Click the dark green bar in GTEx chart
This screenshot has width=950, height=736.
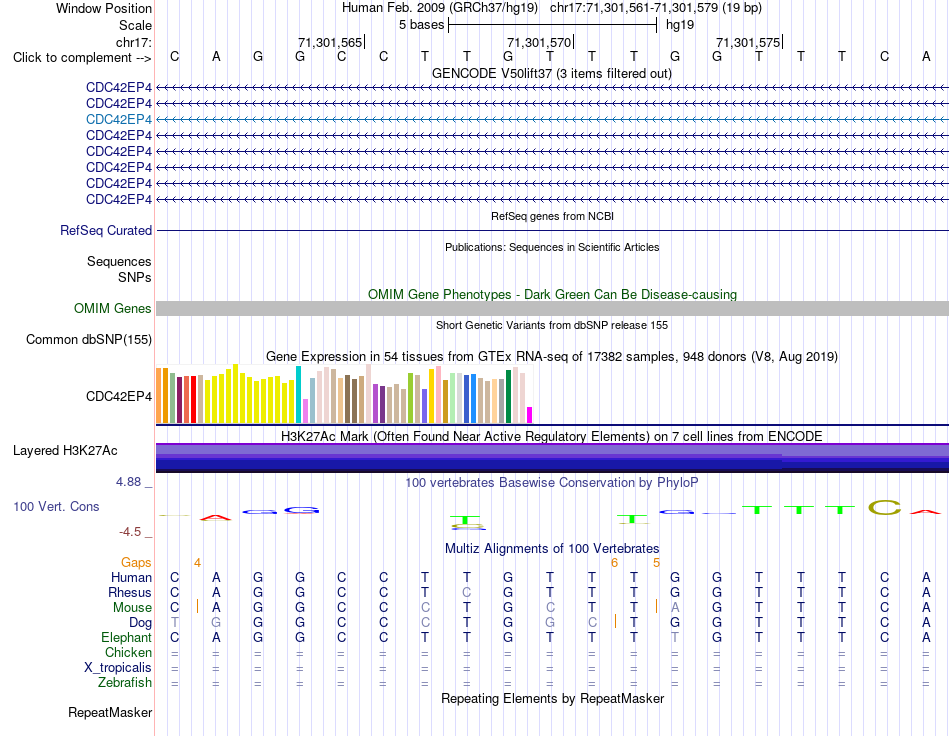coord(508,396)
